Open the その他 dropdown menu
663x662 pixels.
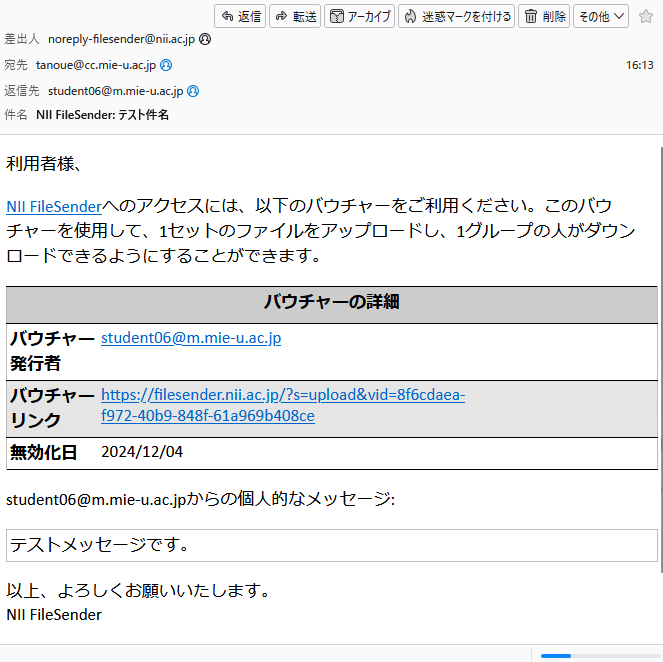coord(601,16)
